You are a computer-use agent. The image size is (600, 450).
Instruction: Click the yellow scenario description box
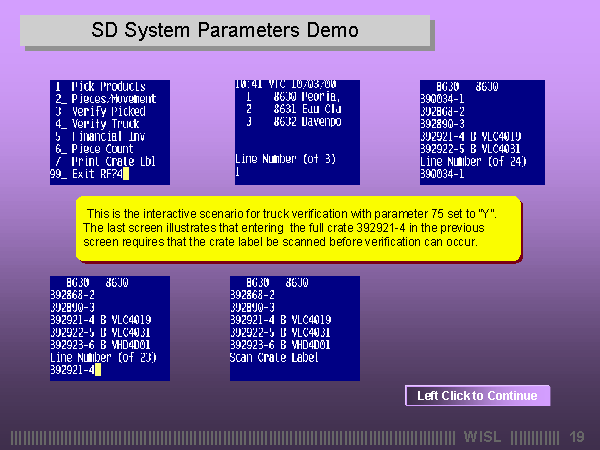pyautogui.click(x=298, y=229)
